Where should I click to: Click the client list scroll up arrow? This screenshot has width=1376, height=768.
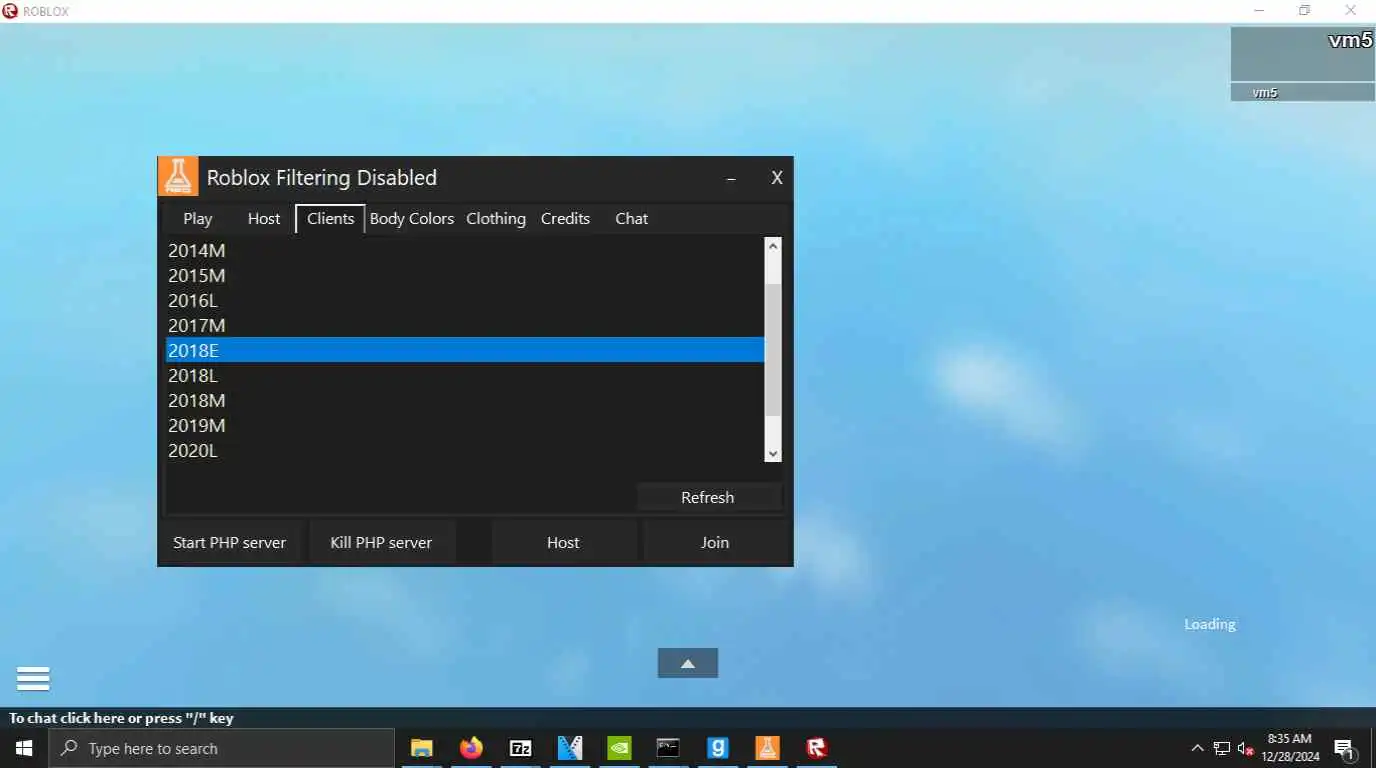pyautogui.click(x=773, y=246)
